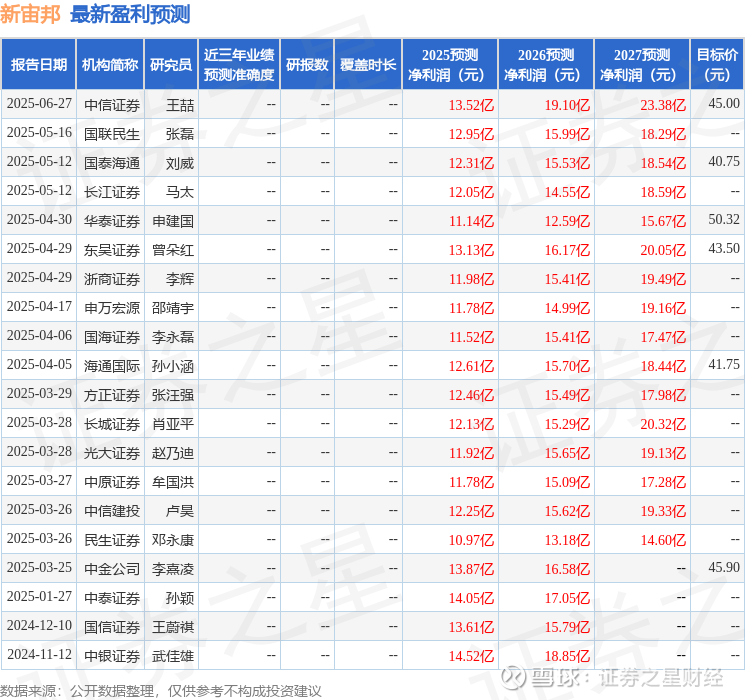Image resolution: width=745 pixels, height=700 pixels.
Task: Click the 20.32亿 forecast value
Action: [663, 424]
